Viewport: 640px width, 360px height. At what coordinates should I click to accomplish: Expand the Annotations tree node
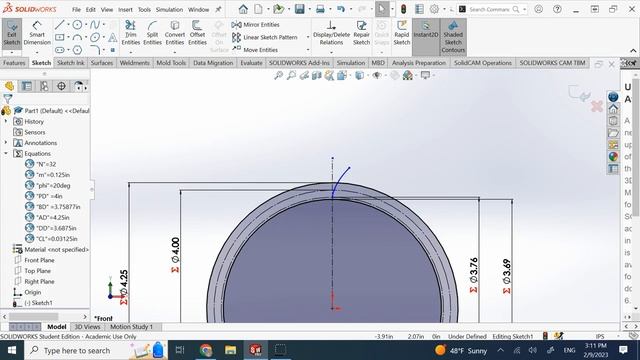6,143
